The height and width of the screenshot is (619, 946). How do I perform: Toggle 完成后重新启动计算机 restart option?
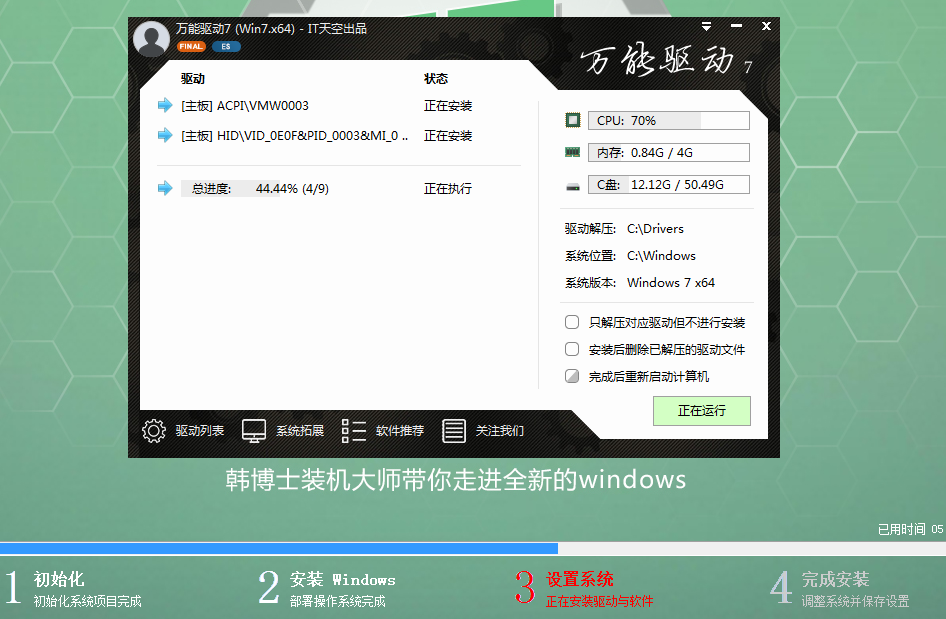coord(571,376)
